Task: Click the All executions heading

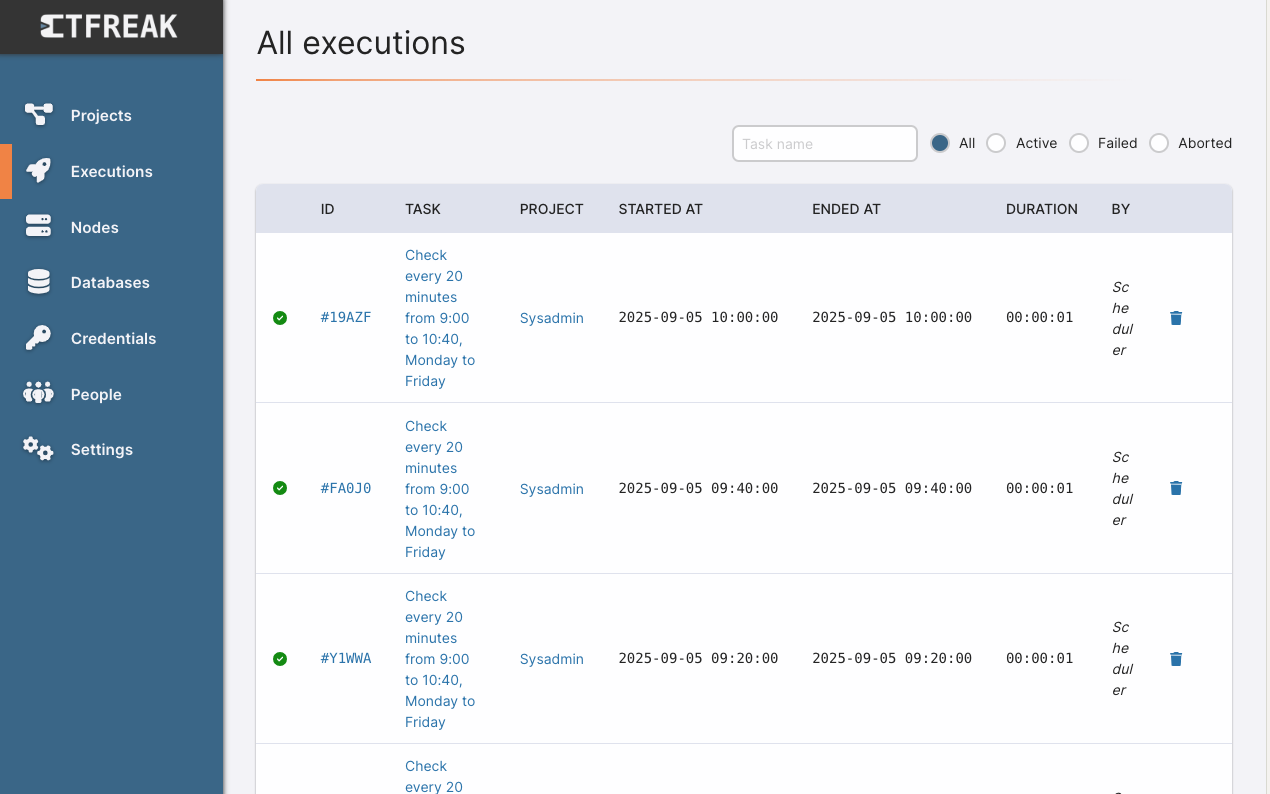Action: [x=361, y=43]
